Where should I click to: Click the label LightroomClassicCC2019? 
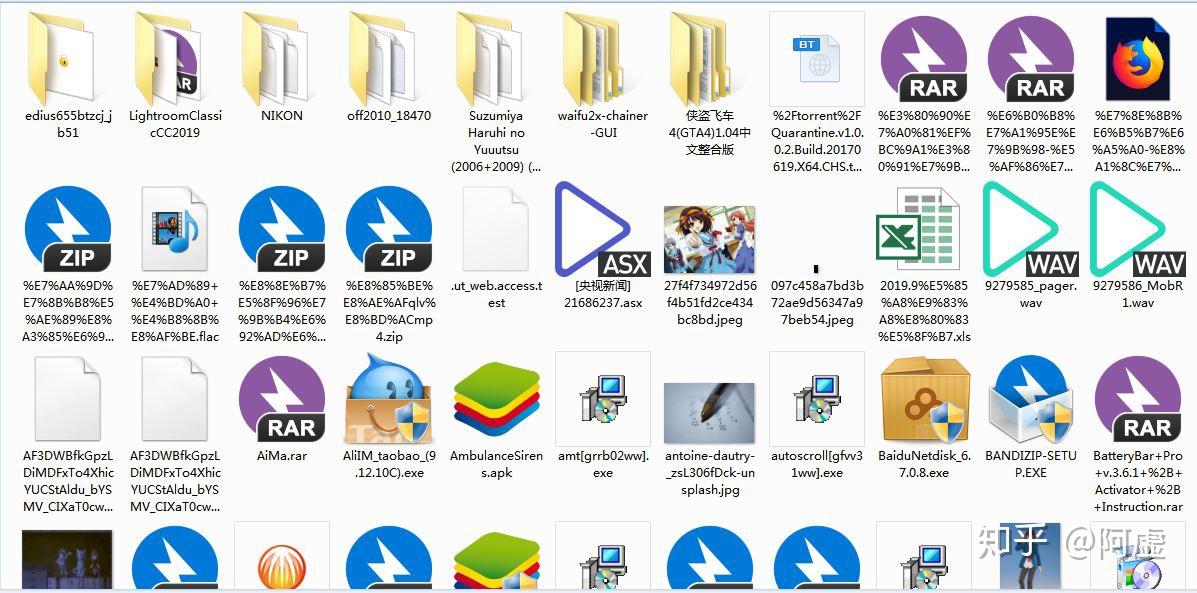pyautogui.click(x=175, y=124)
